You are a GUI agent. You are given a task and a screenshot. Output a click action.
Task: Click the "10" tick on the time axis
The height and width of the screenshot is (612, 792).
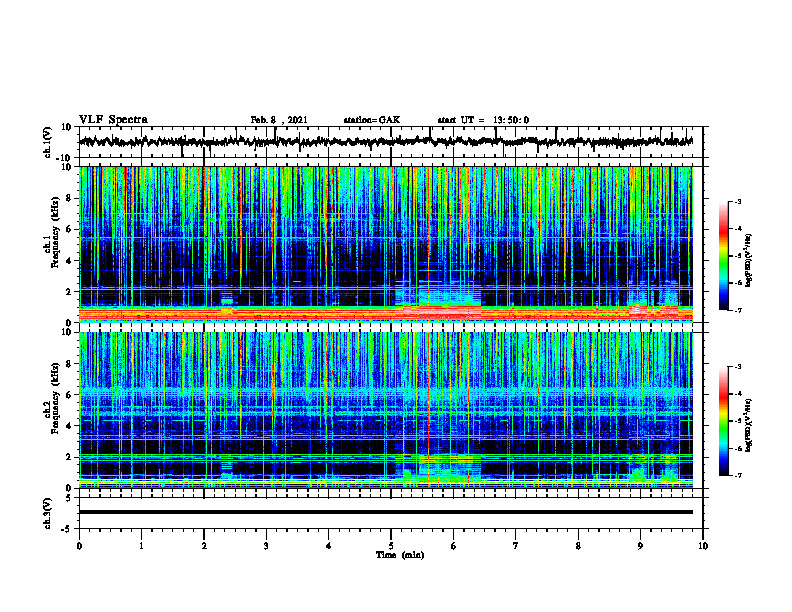click(703, 546)
